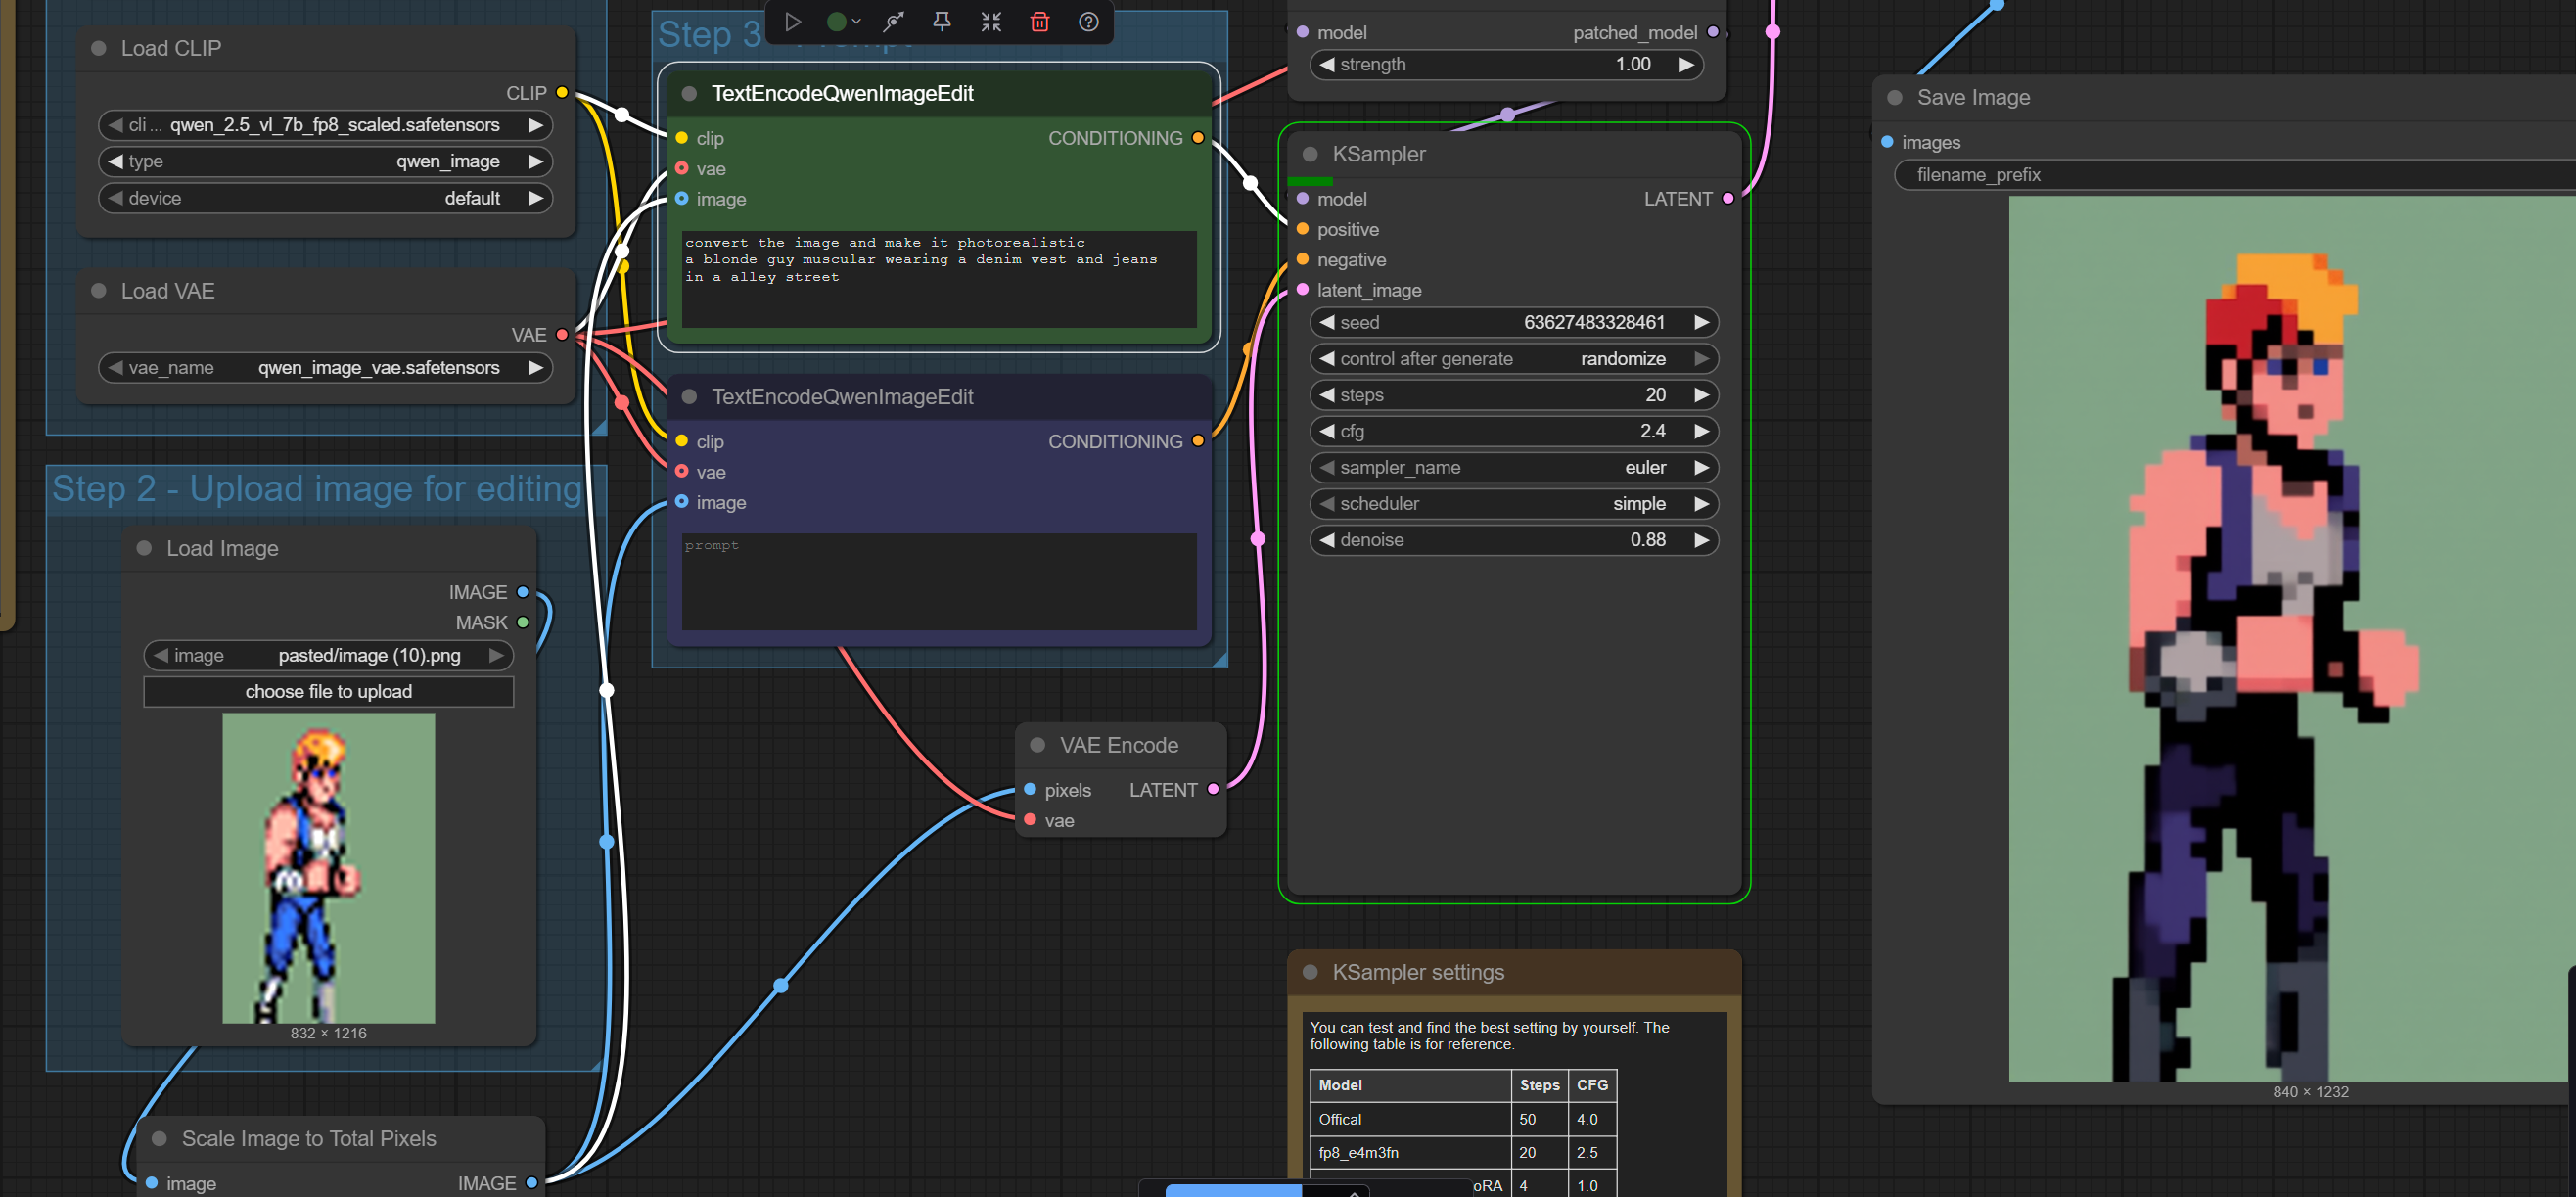The width and height of the screenshot is (2576, 1197).
Task: Collapse the Load Image node via its dot
Action: (x=144, y=548)
